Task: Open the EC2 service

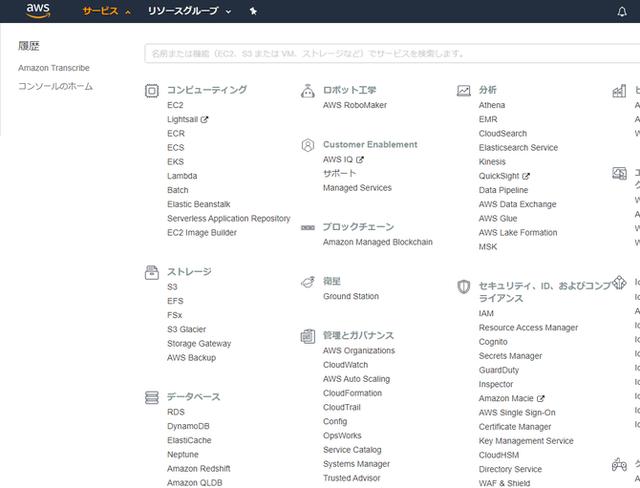Action: pos(175,105)
